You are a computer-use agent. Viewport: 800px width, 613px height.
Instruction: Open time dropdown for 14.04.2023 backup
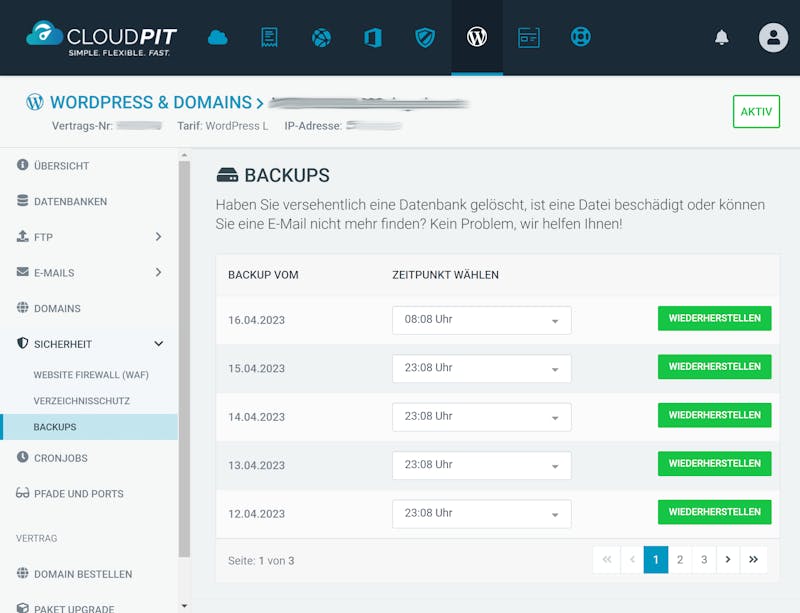482,417
